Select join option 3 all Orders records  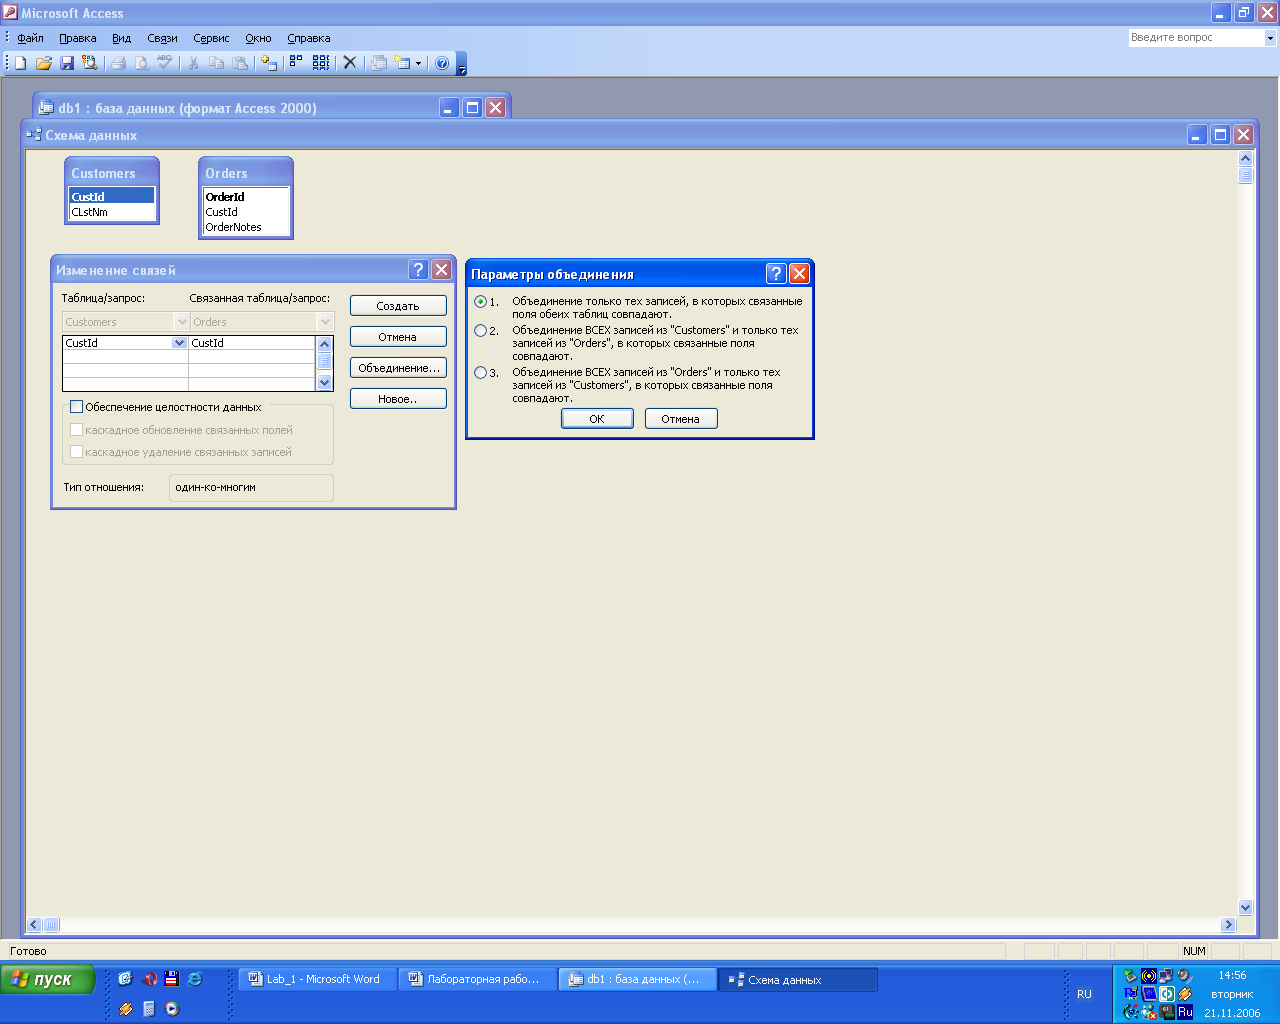[481, 372]
